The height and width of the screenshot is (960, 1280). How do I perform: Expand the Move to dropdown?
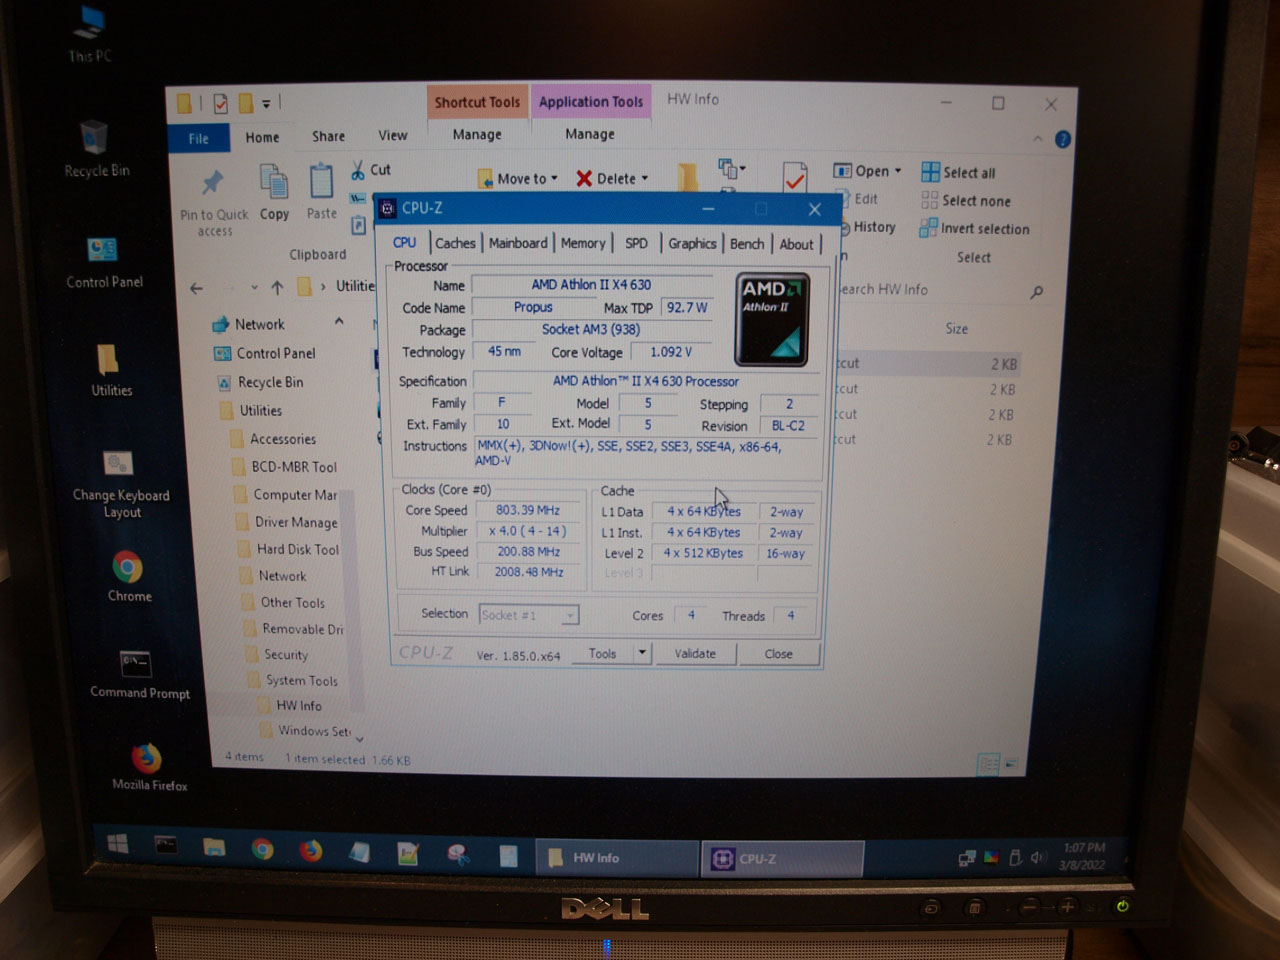click(x=554, y=178)
